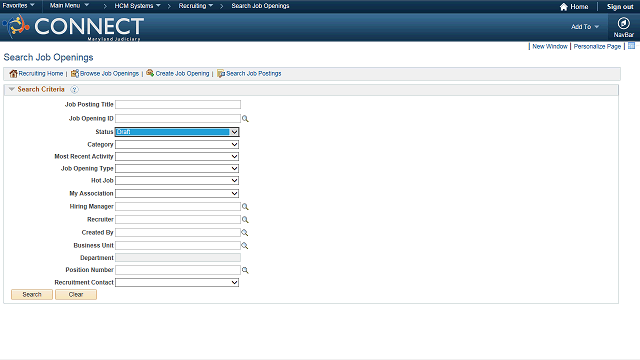Screen dimensions: 640x360
Task: Click the Search Job Postings link text
Action: (x=253, y=73)
